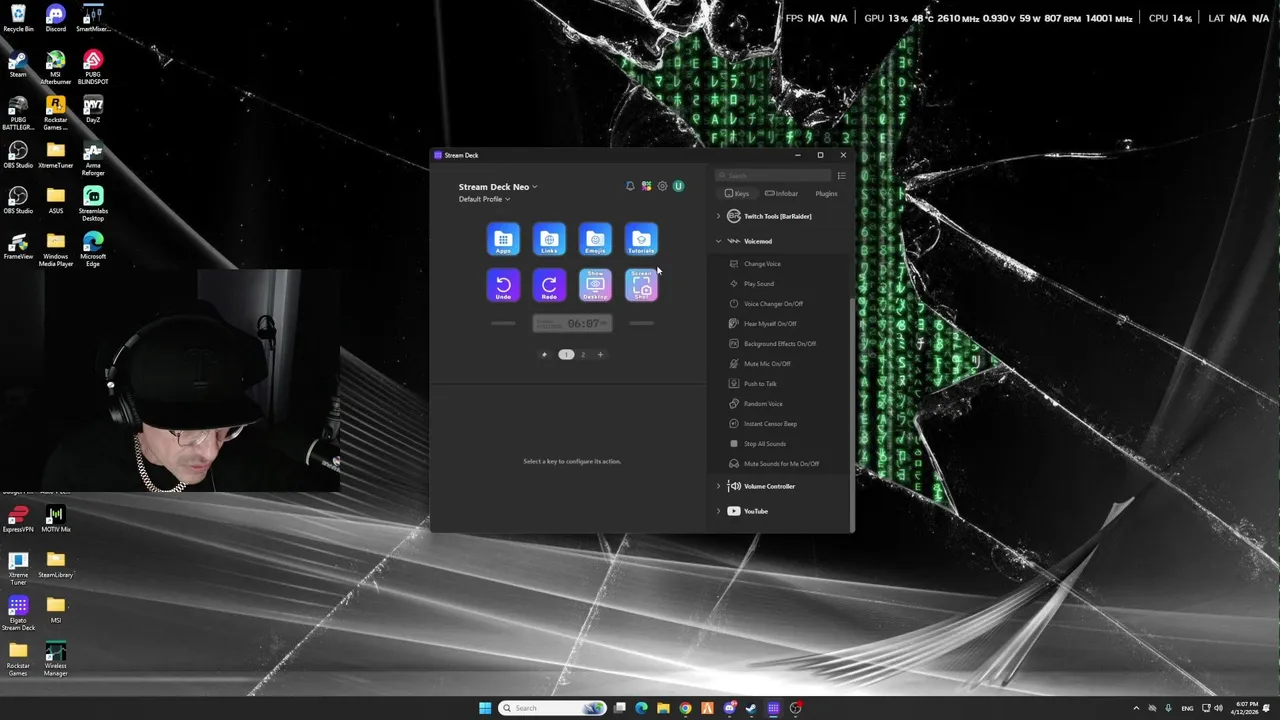1280x720 pixels.
Task: Open the user account avatar
Action: (678, 186)
